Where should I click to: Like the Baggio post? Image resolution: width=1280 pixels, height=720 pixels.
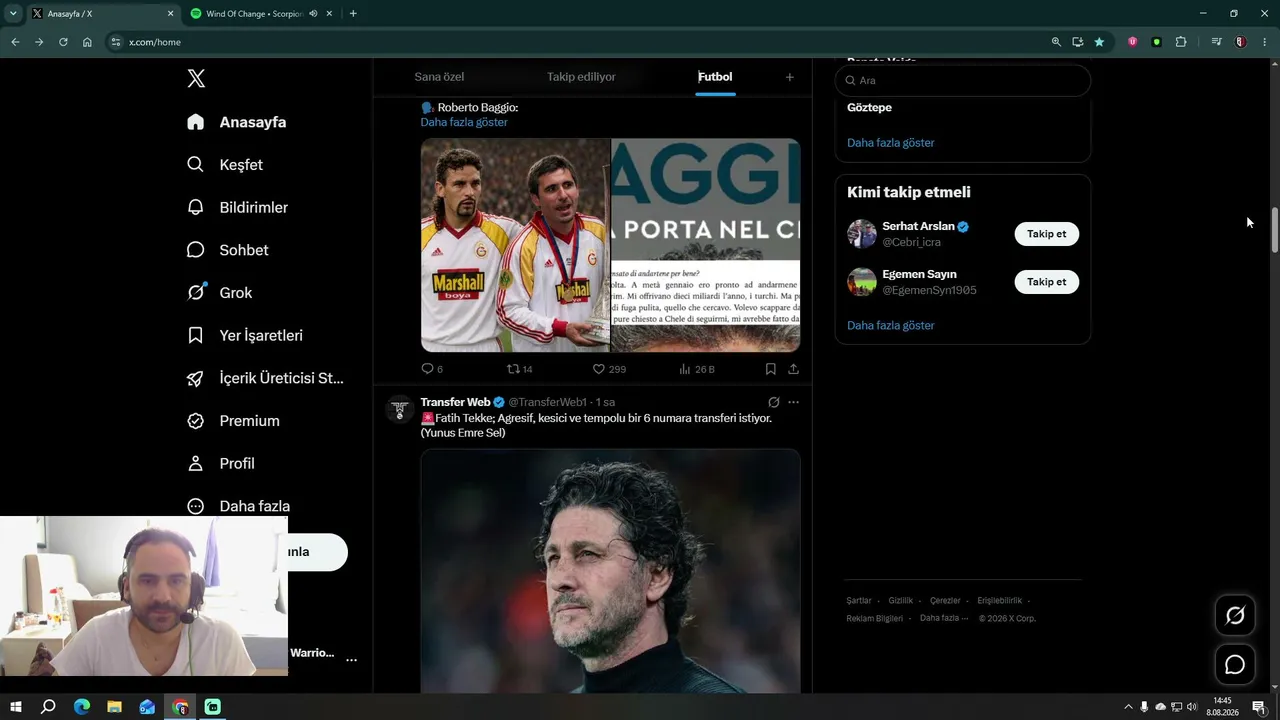click(x=609, y=369)
